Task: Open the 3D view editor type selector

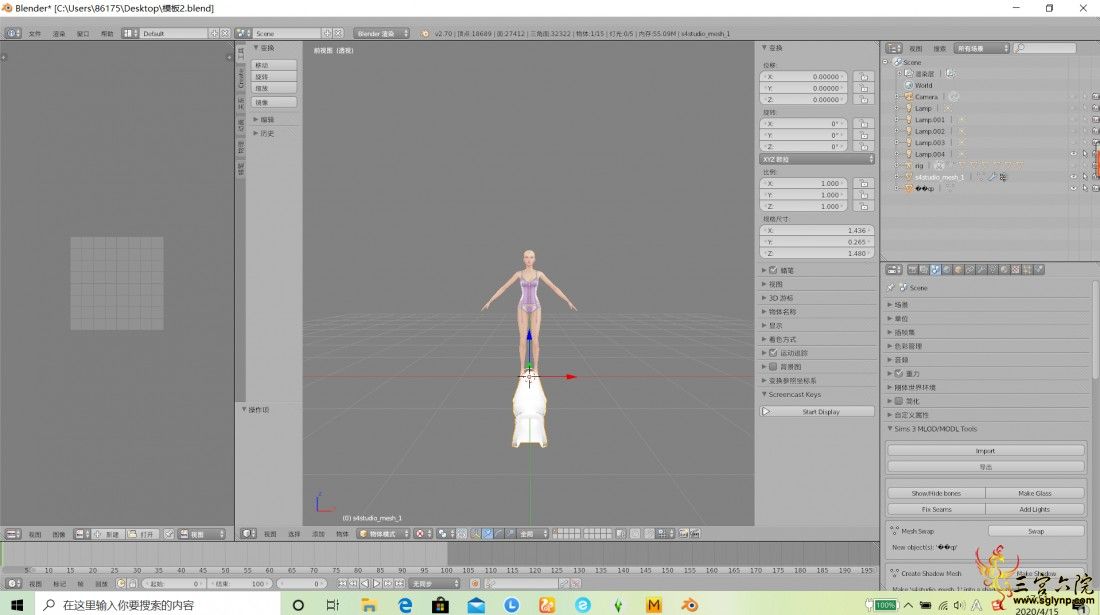Action: coord(249,534)
